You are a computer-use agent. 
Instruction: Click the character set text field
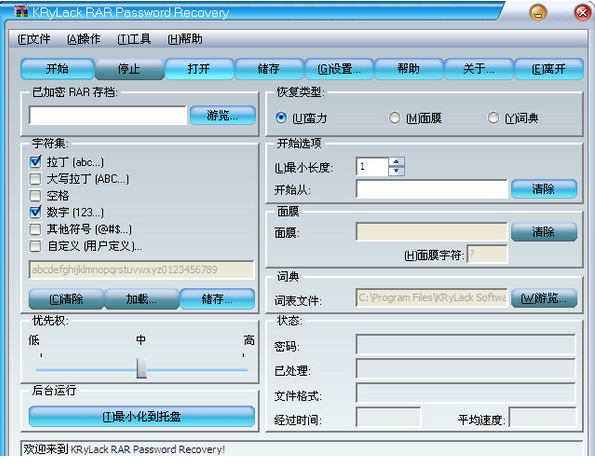click(x=141, y=269)
